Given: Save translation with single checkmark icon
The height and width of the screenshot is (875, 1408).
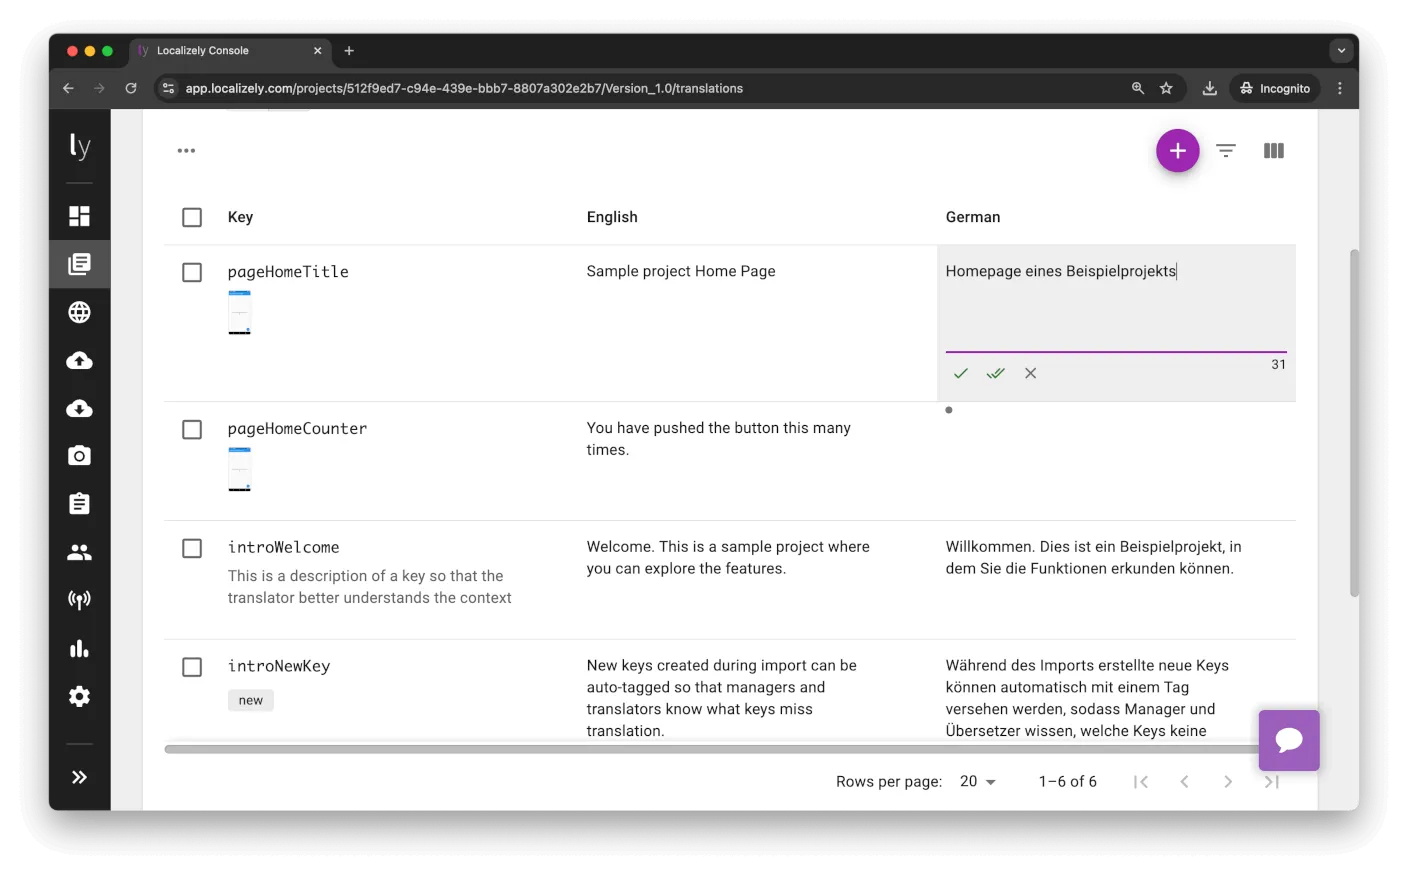Looking at the screenshot, I should pyautogui.click(x=960, y=373).
